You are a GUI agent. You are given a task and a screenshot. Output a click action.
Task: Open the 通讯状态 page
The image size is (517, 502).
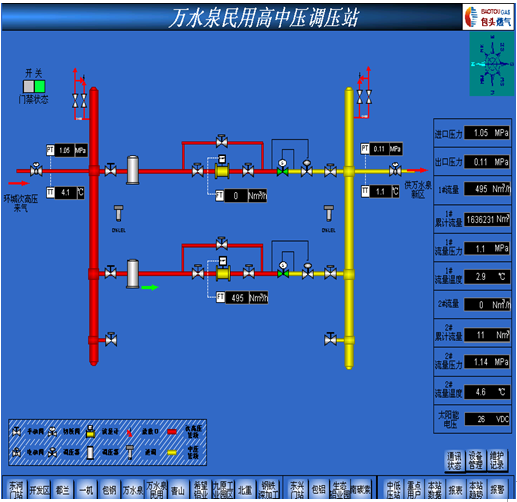tap(454, 461)
